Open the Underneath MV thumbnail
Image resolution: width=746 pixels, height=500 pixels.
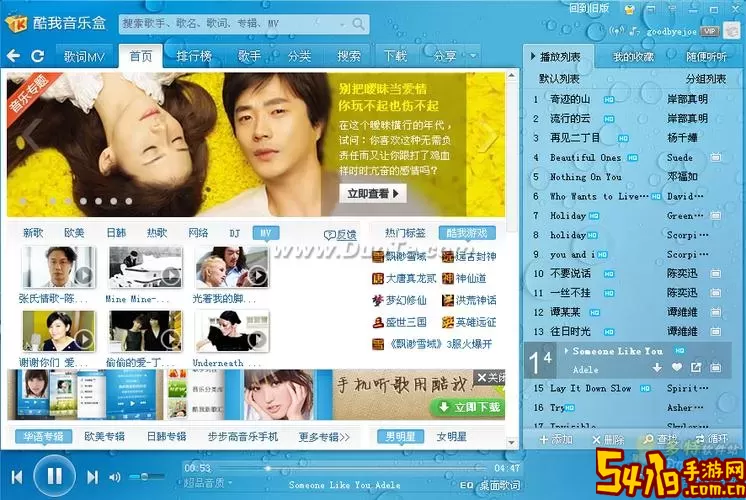tap(232, 332)
